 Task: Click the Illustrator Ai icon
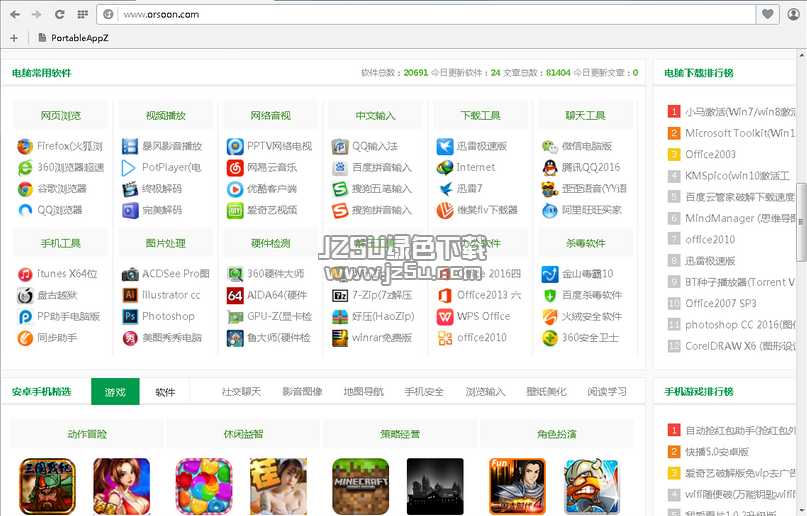(x=130, y=295)
